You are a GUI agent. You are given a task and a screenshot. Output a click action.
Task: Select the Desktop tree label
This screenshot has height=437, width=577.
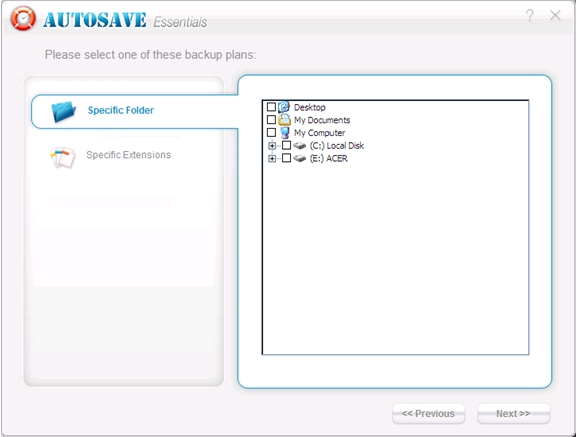[x=310, y=107]
